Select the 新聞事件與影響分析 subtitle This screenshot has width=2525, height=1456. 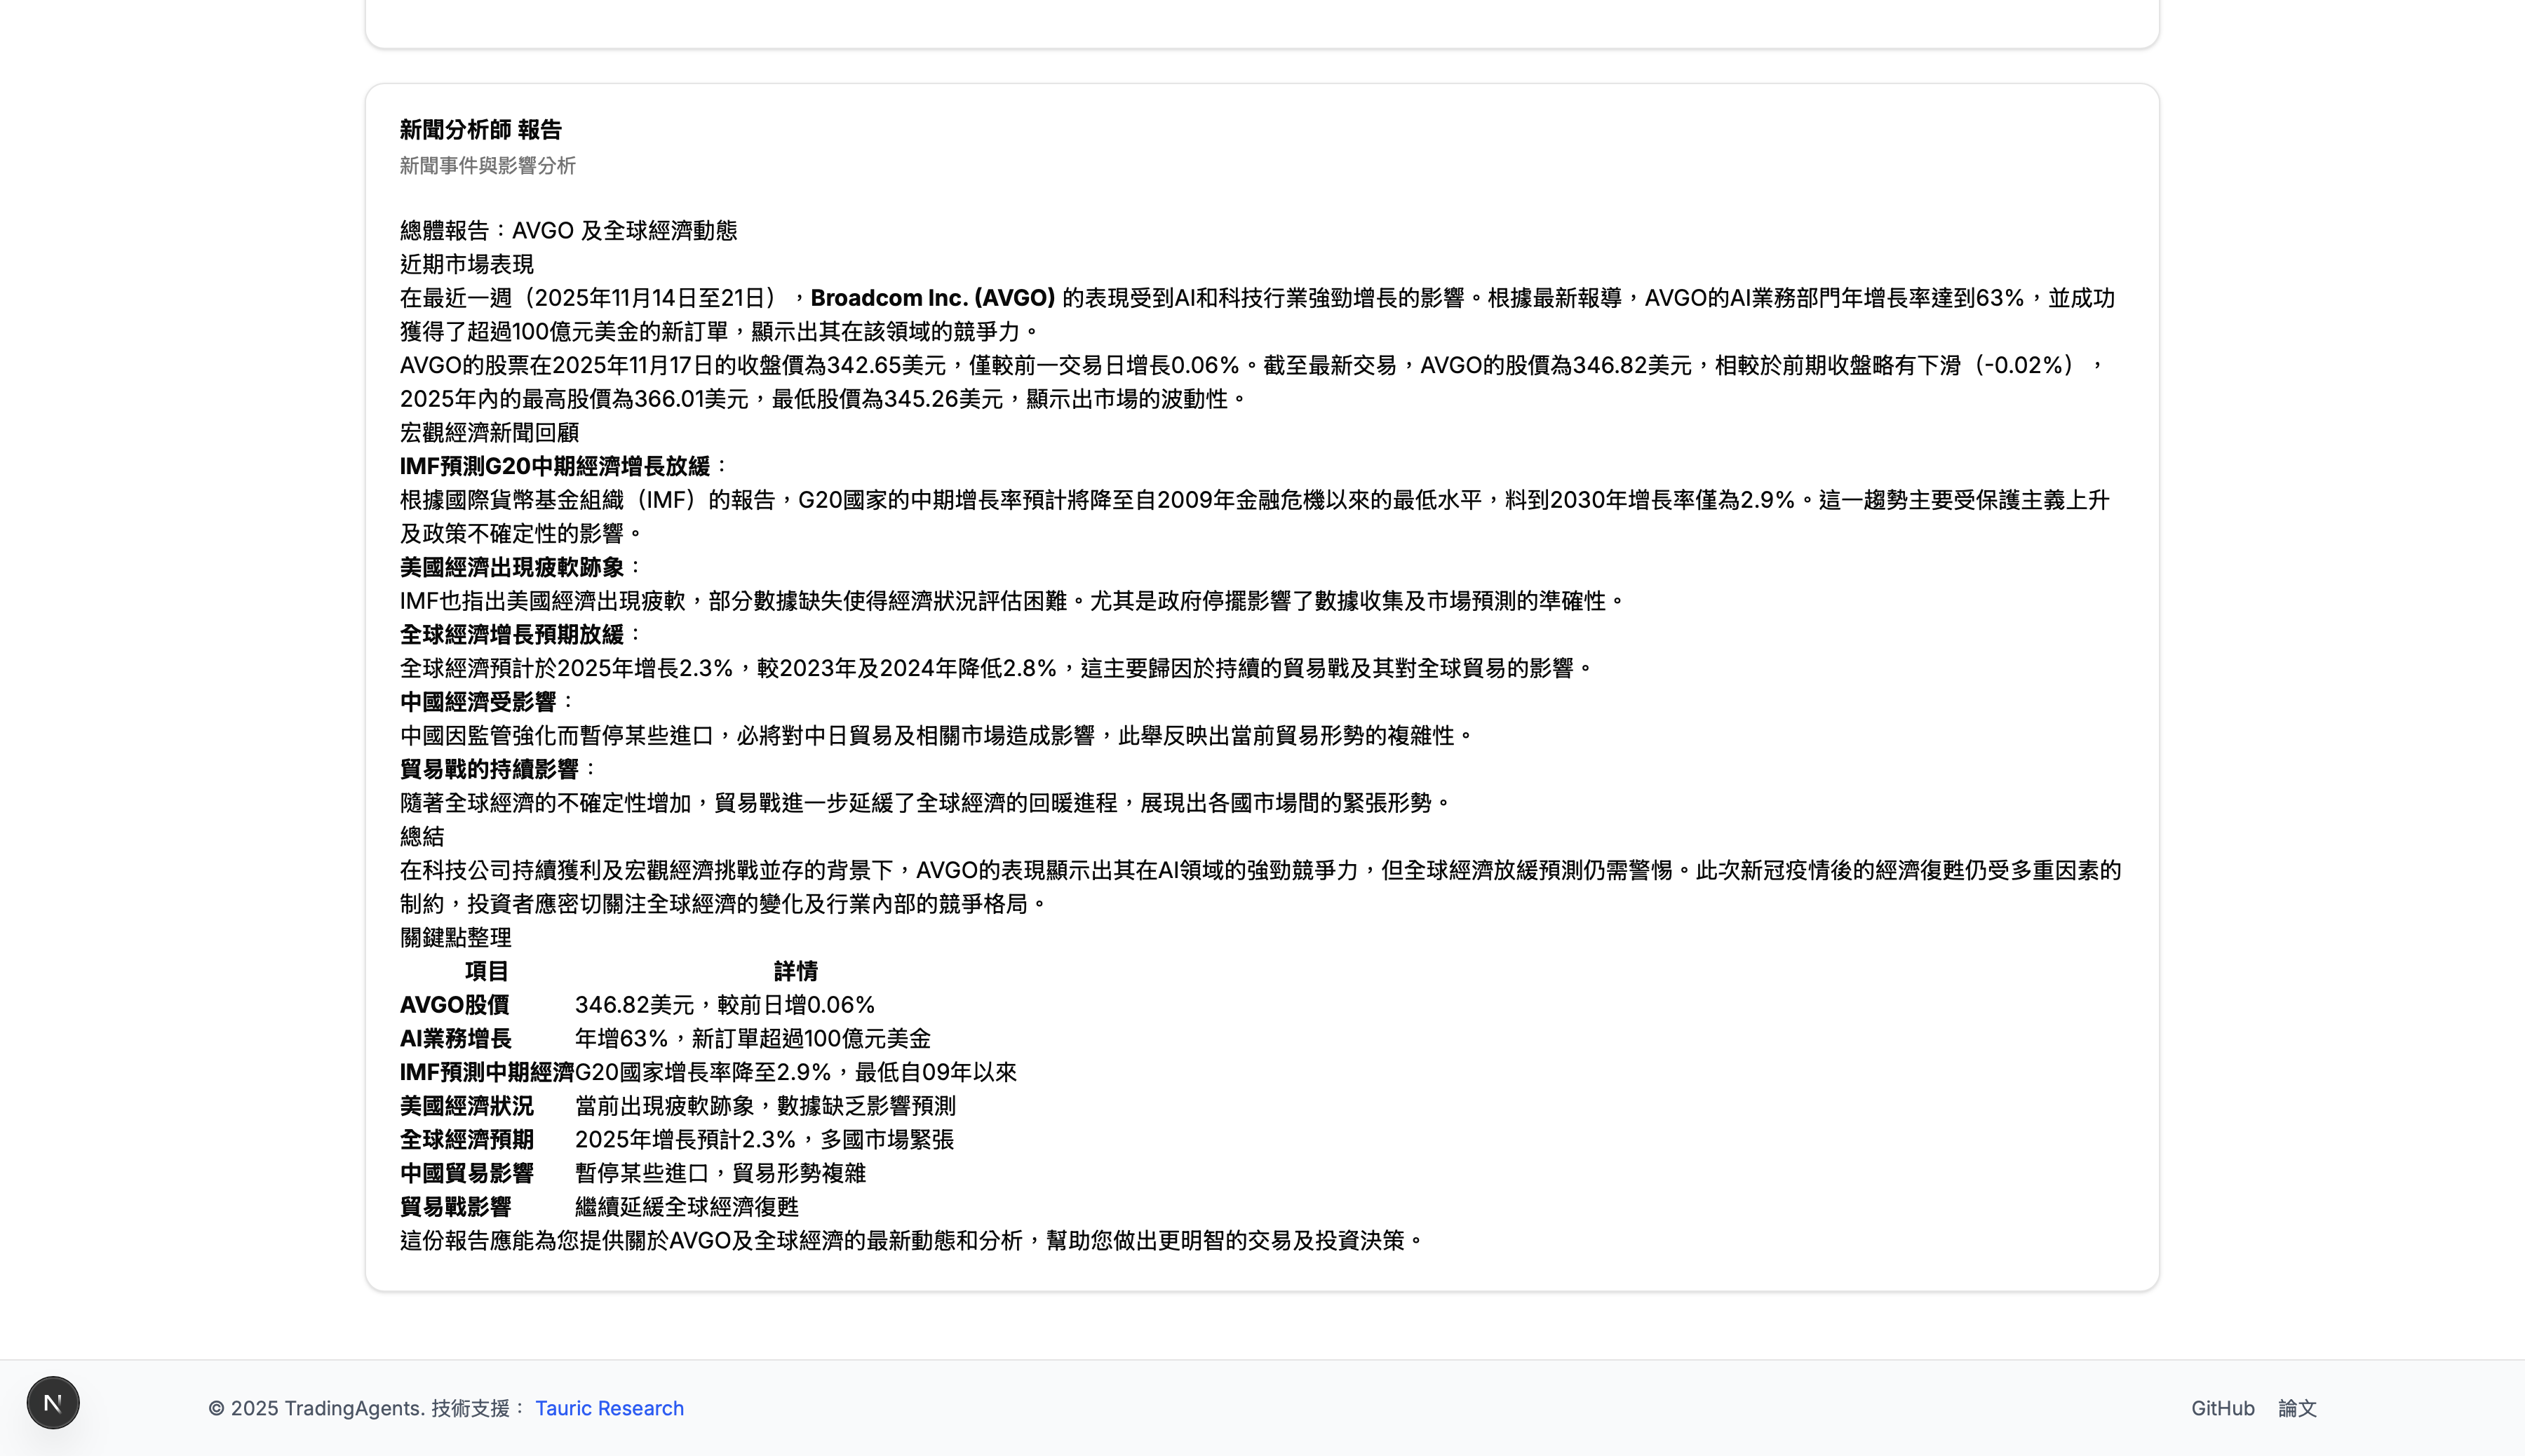point(488,166)
